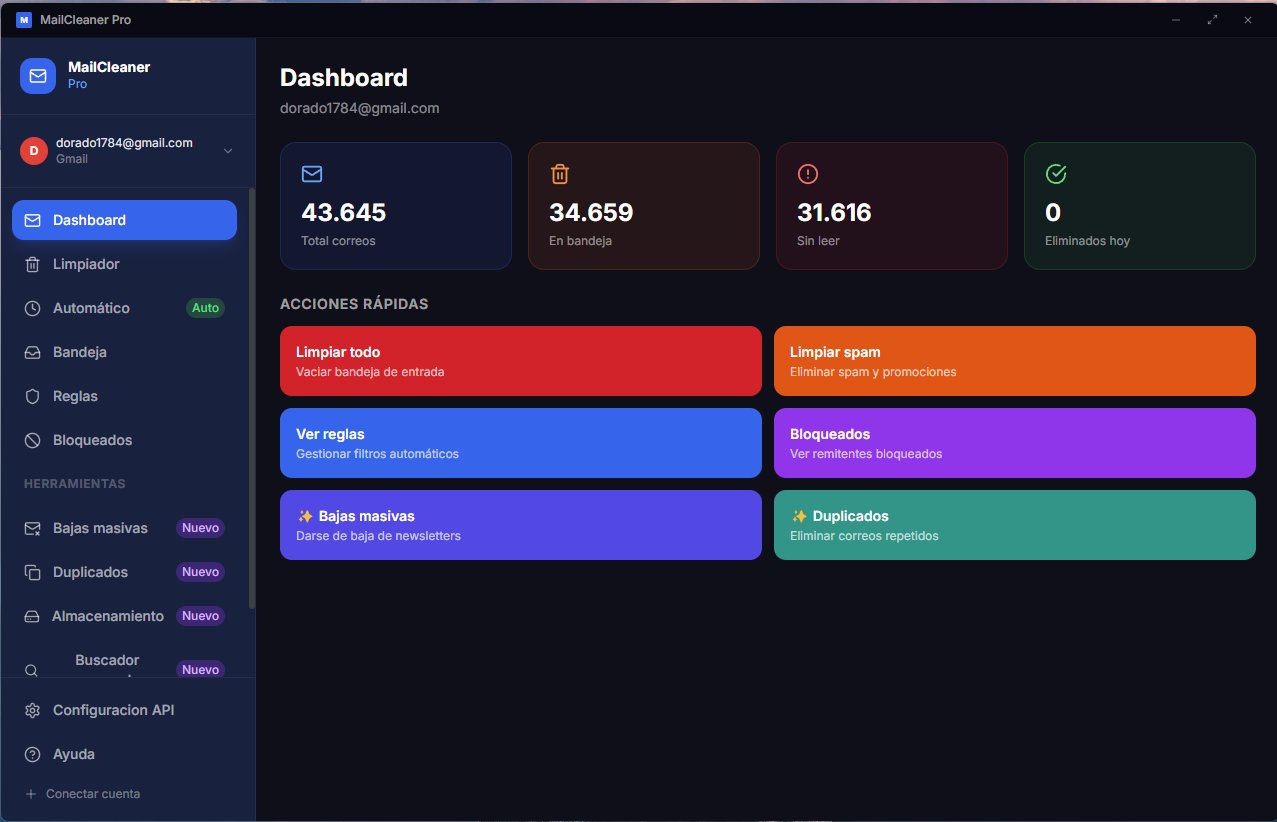Click the 34.659 en bandeja value
Image resolution: width=1277 pixels, height=822 pixels.
pos(591,212)
